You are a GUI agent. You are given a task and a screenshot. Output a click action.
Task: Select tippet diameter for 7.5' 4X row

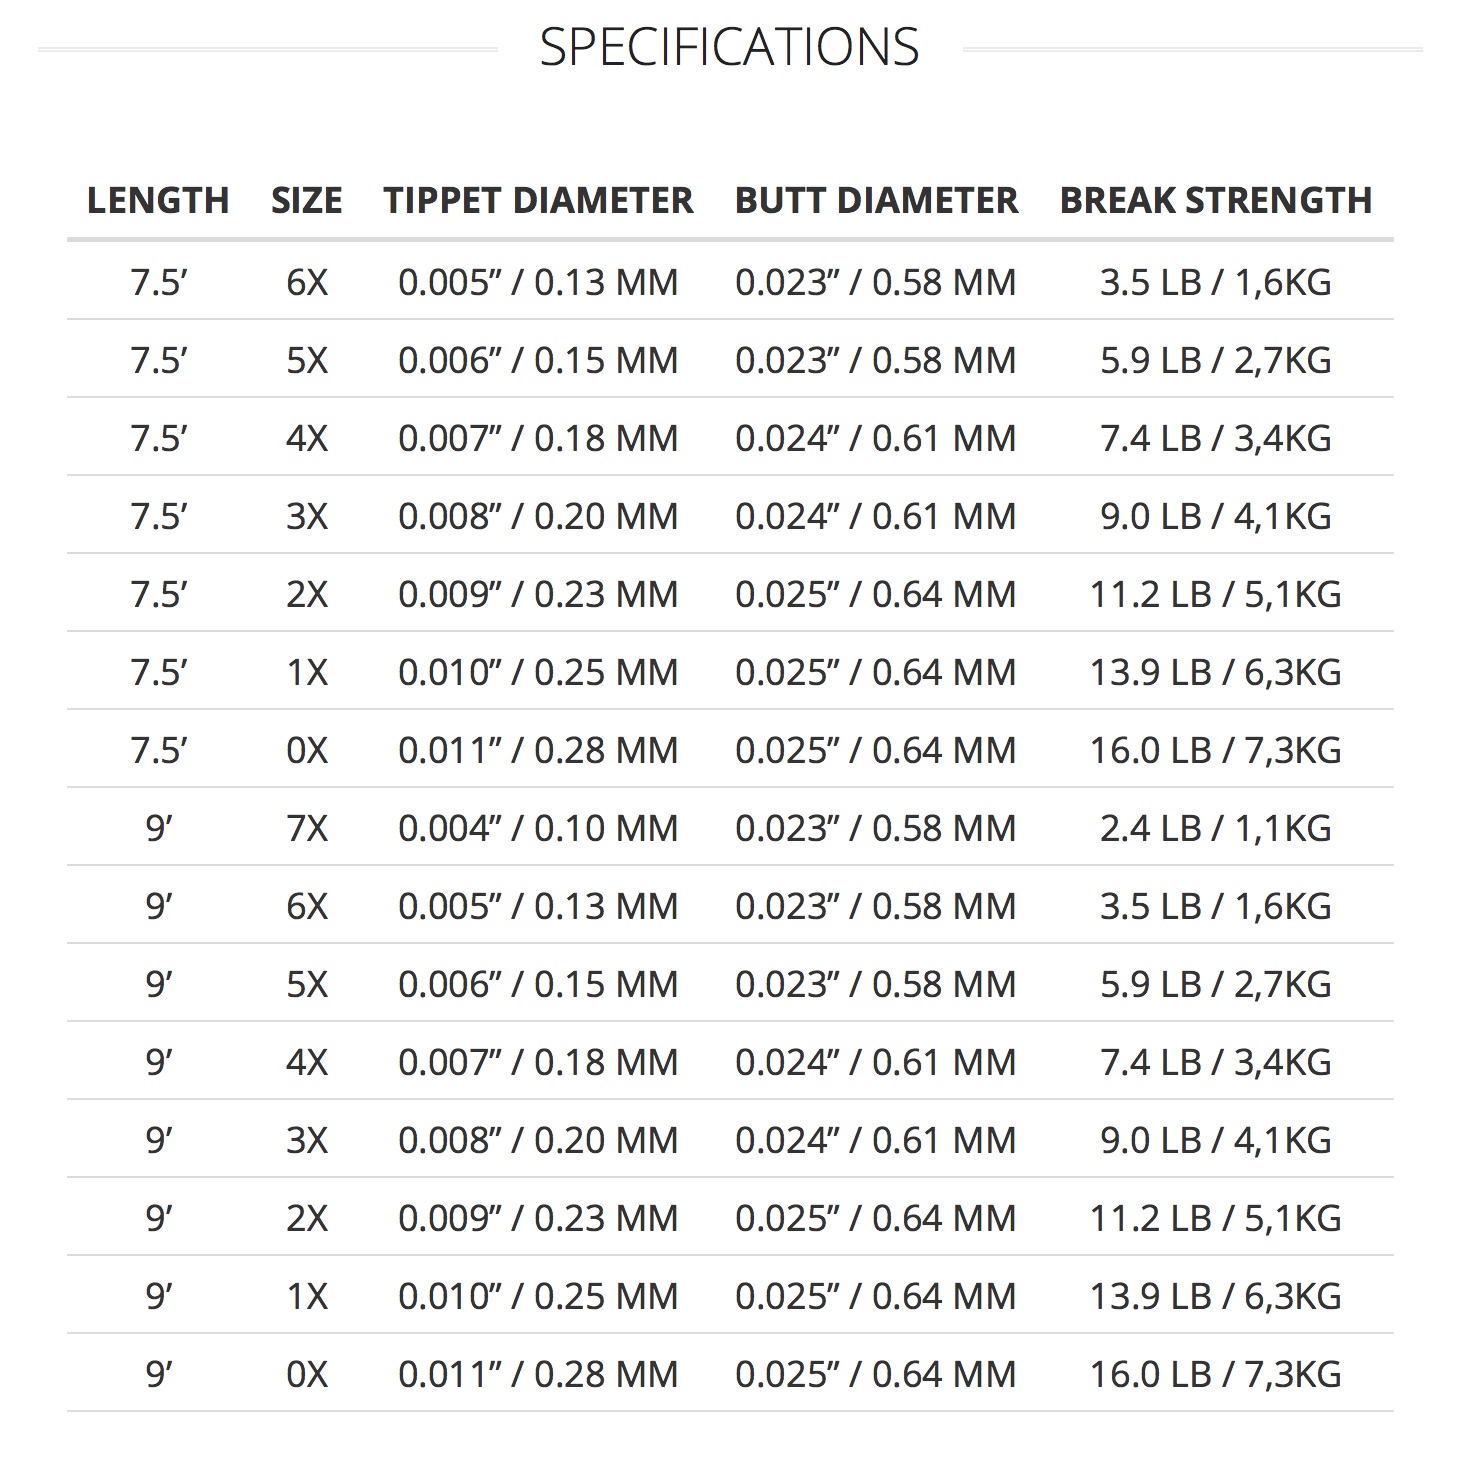tap(538, 438)
